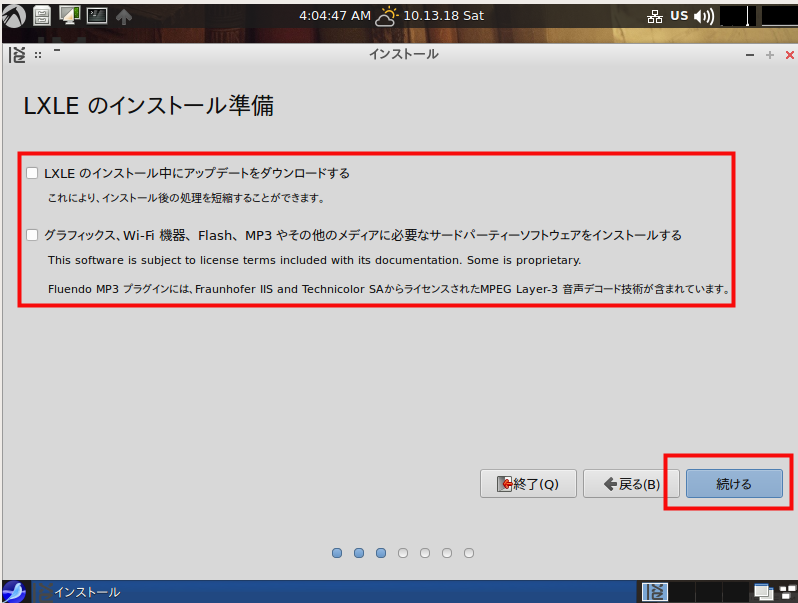Enable downloading updates while installing LXLE
The width and height of the screenshot is (798, 603).
coord(32,173)
